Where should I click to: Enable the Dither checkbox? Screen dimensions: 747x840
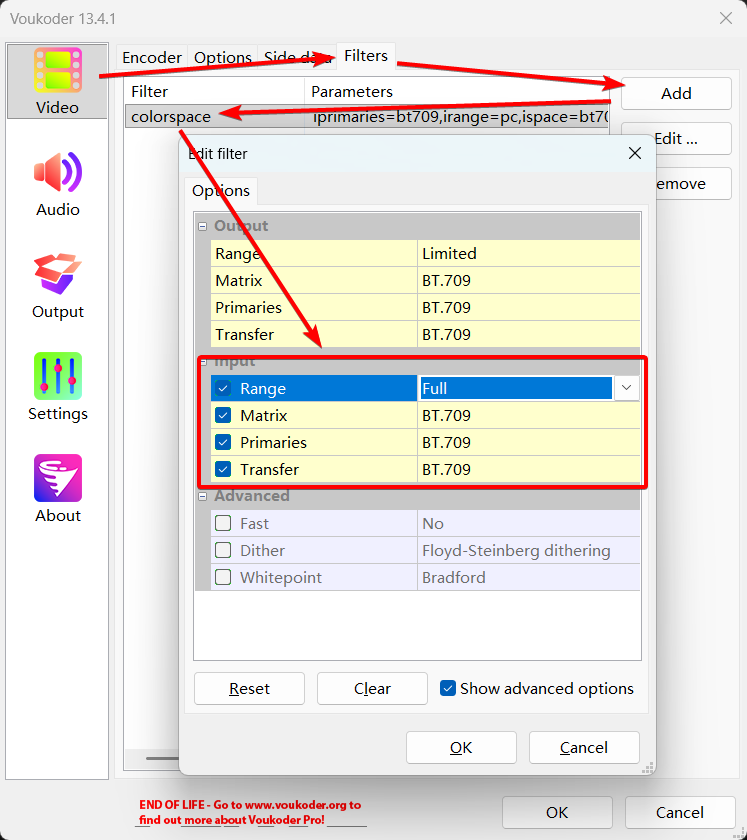(223, 550)
